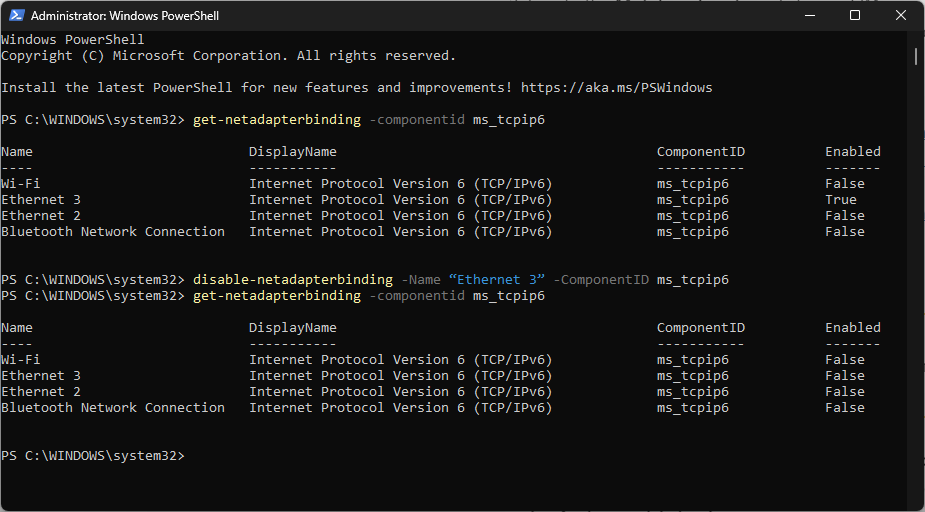Click the '-ComponentID' parameter in the disable command
This screenshot has height=512, width=925.
[601, 280]
